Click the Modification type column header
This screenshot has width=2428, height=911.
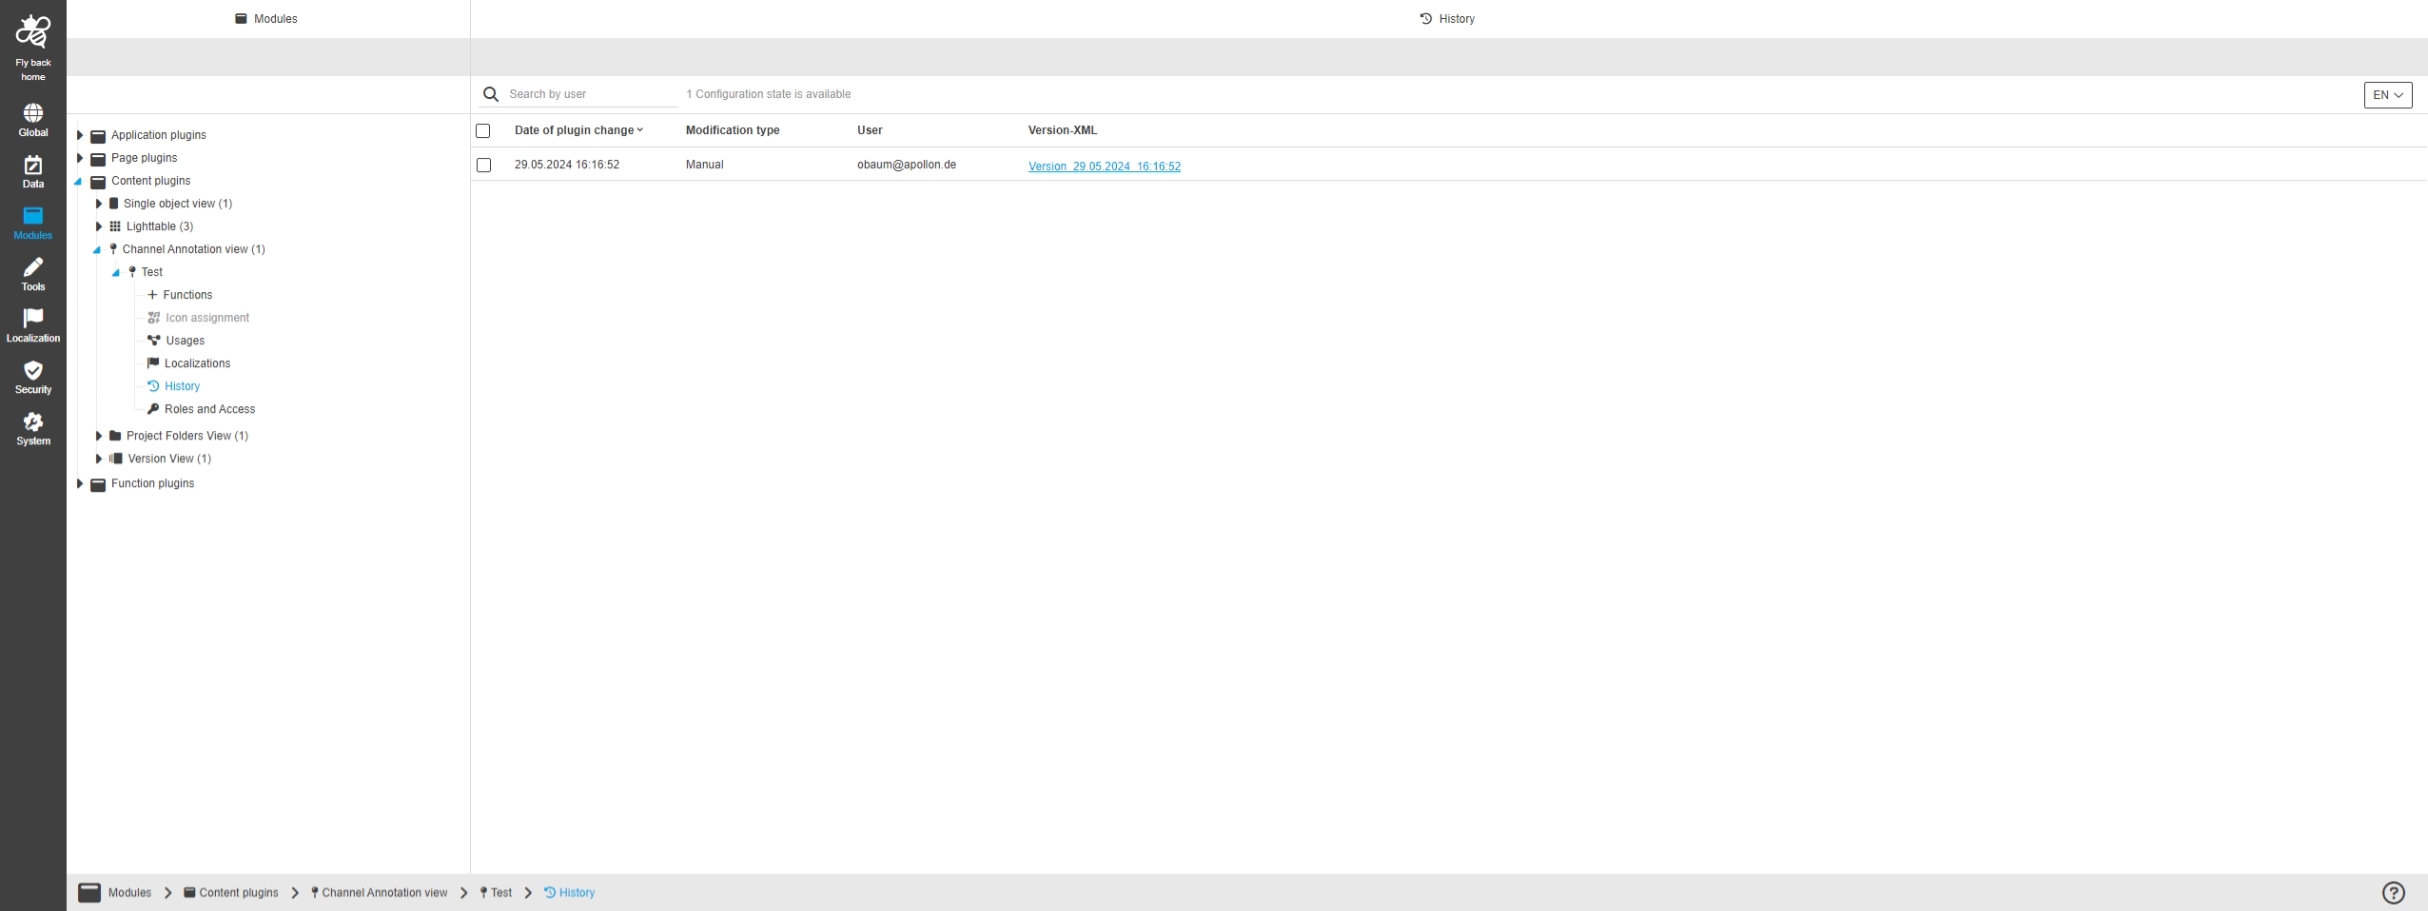click(x=733, y=130)
